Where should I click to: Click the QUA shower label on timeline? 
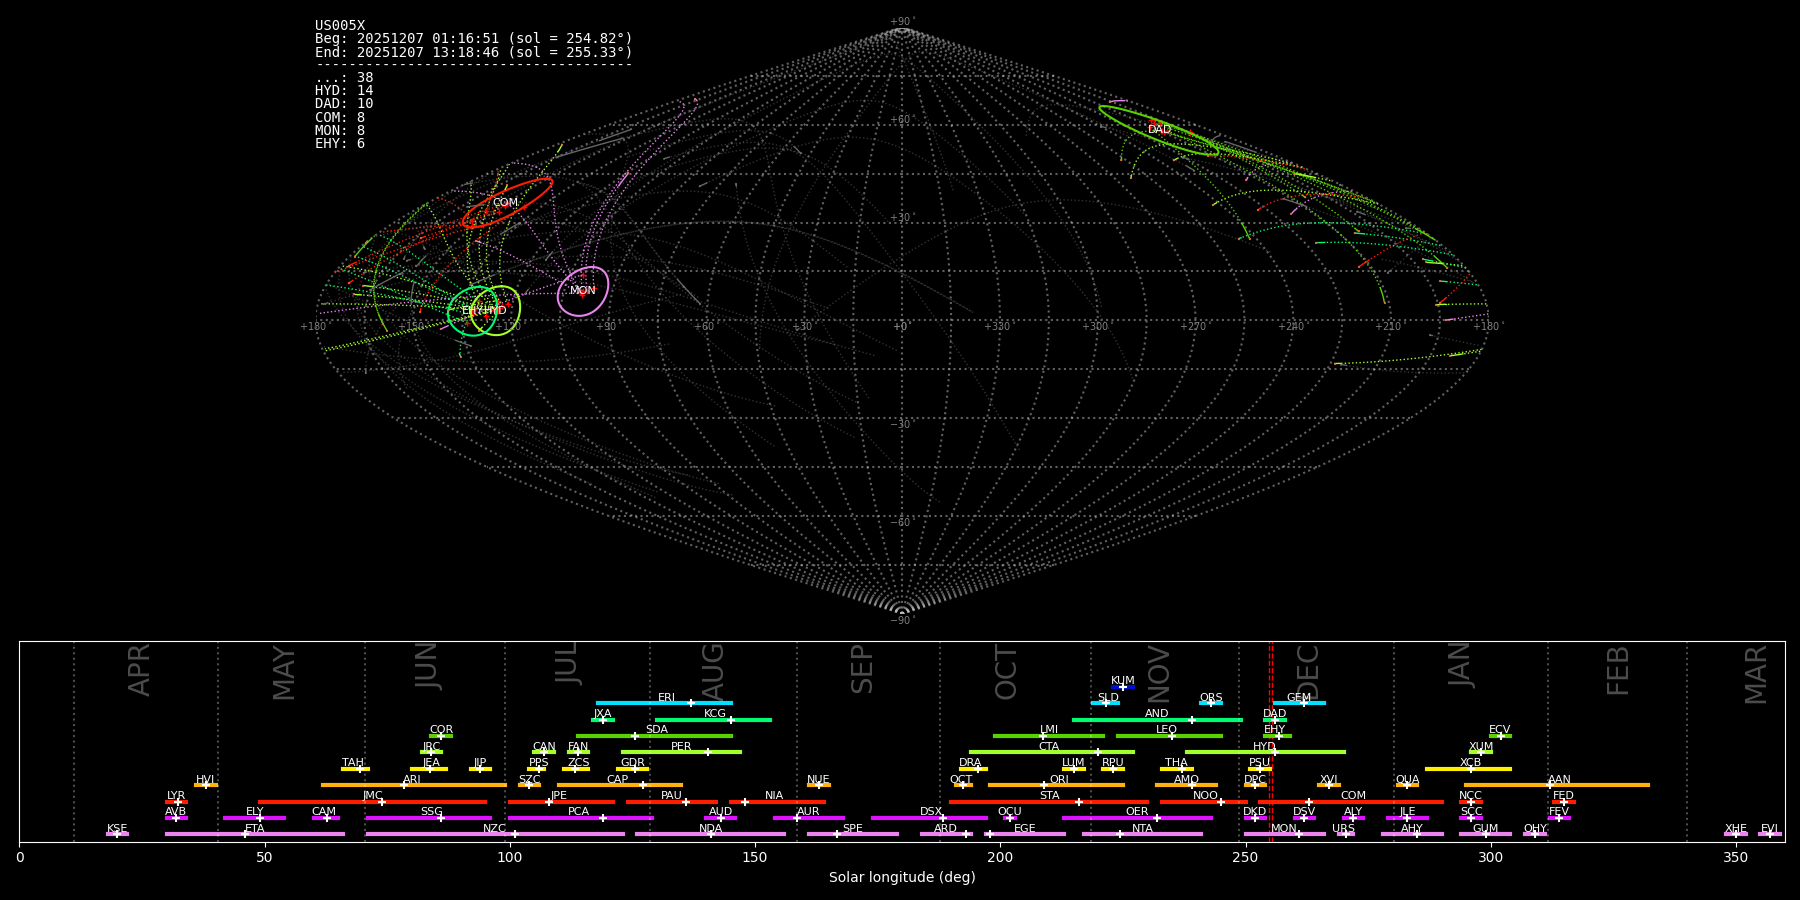[1407, 780]
